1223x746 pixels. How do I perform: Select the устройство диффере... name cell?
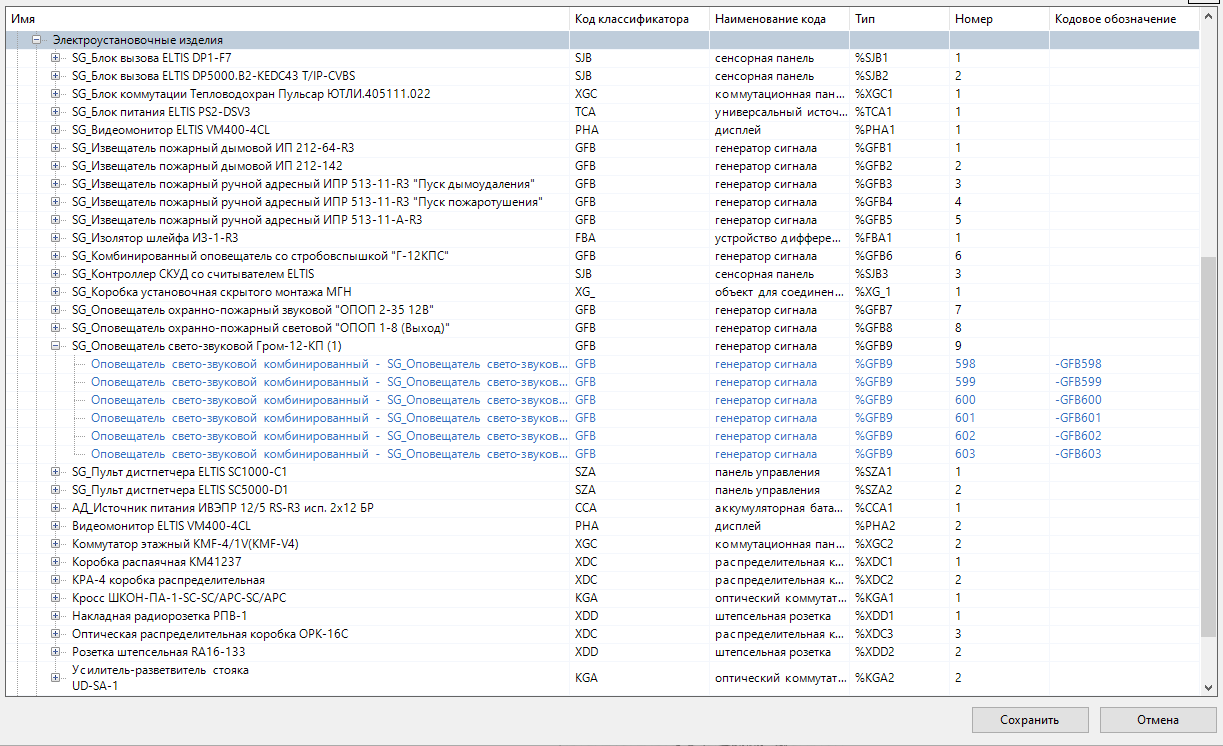[779, 238]
